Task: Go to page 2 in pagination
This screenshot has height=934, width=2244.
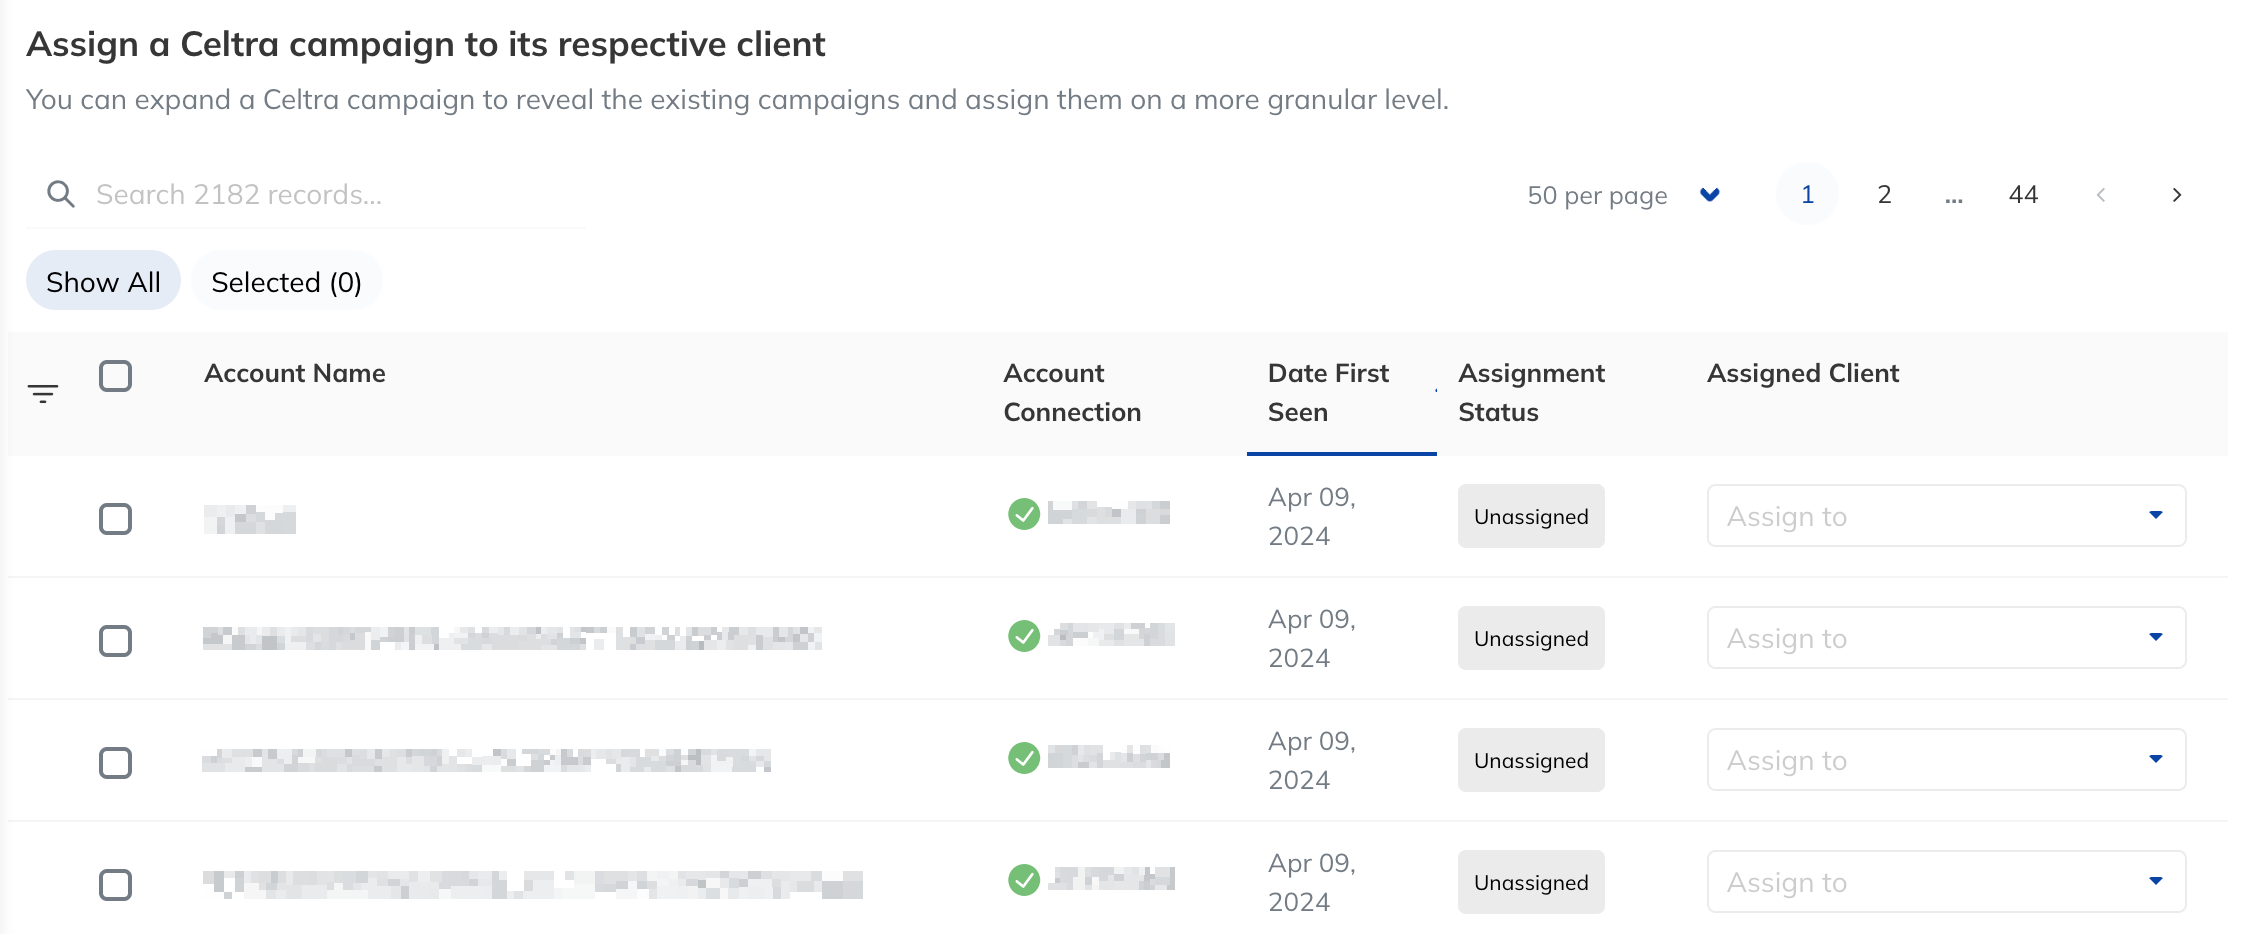Action: click(1884, 194)
